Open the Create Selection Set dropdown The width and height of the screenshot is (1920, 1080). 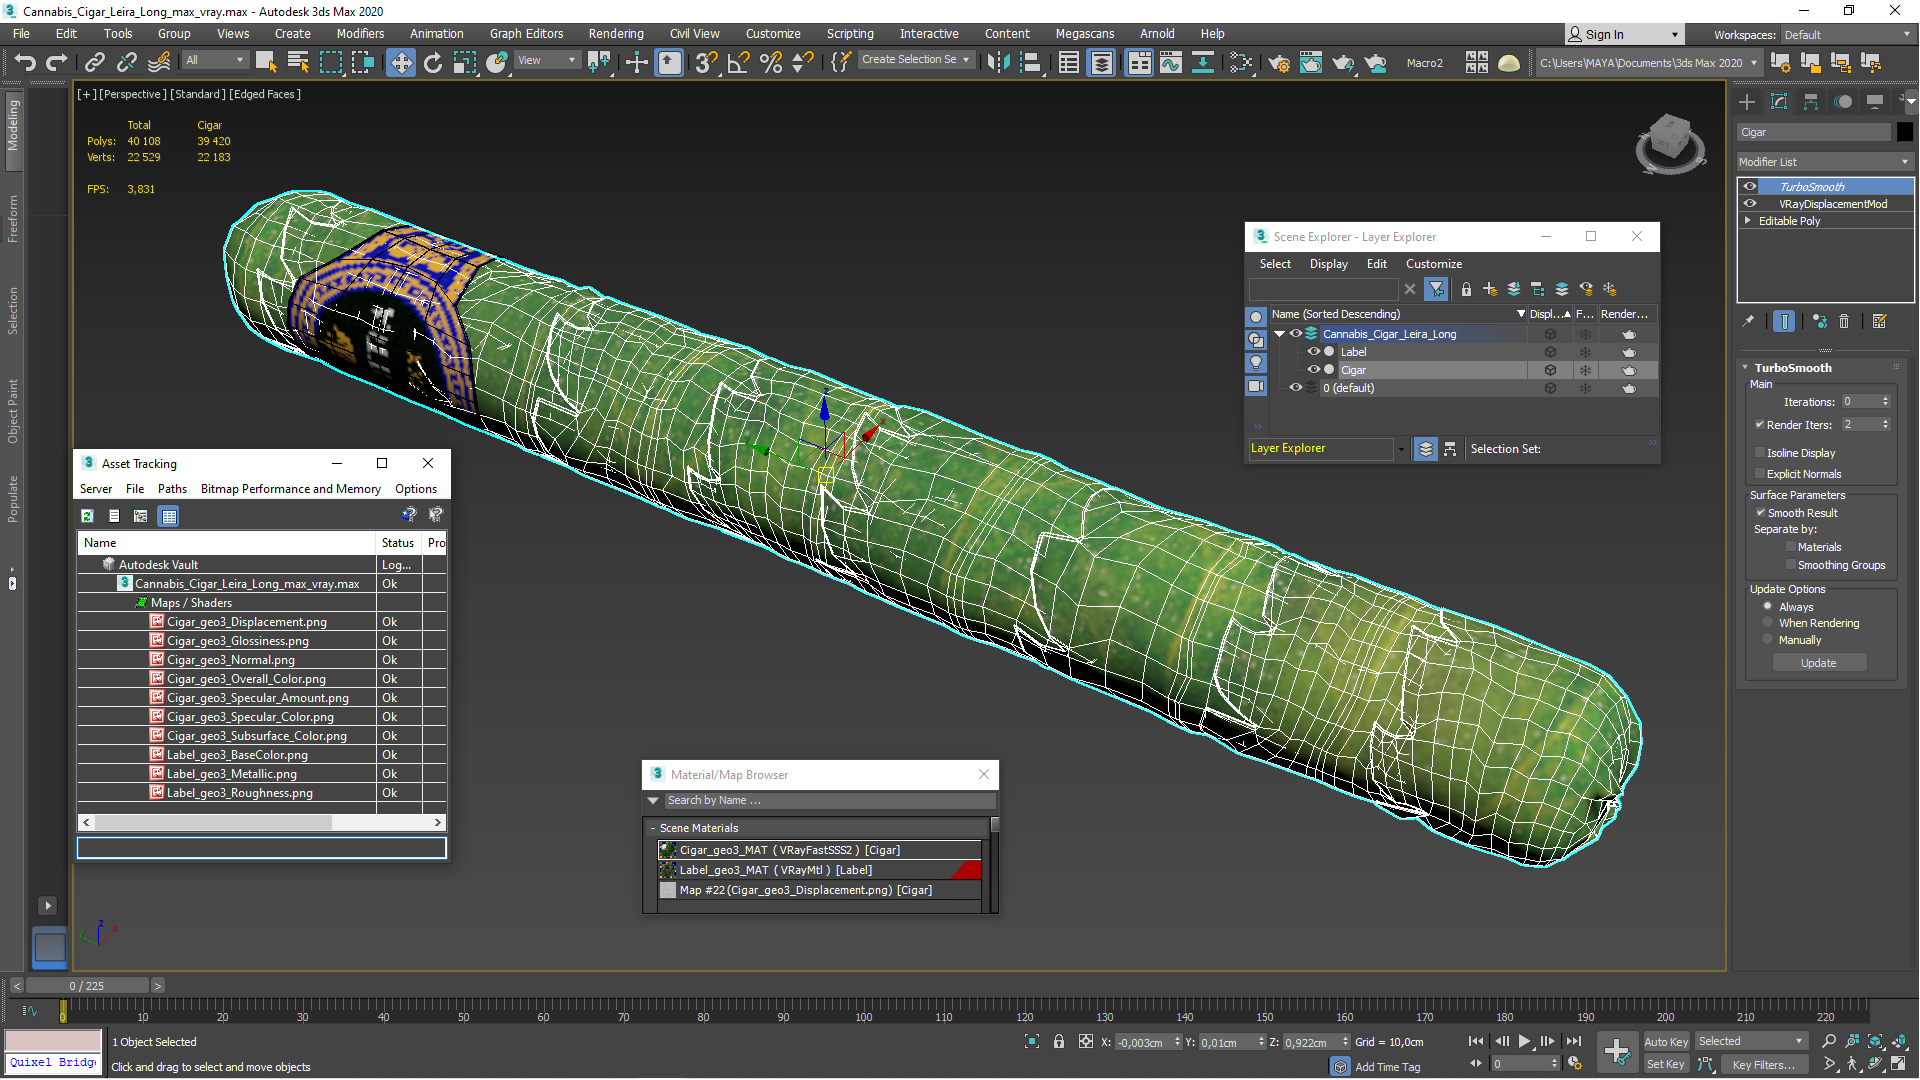pyautogui.click(x=915, y=60)
